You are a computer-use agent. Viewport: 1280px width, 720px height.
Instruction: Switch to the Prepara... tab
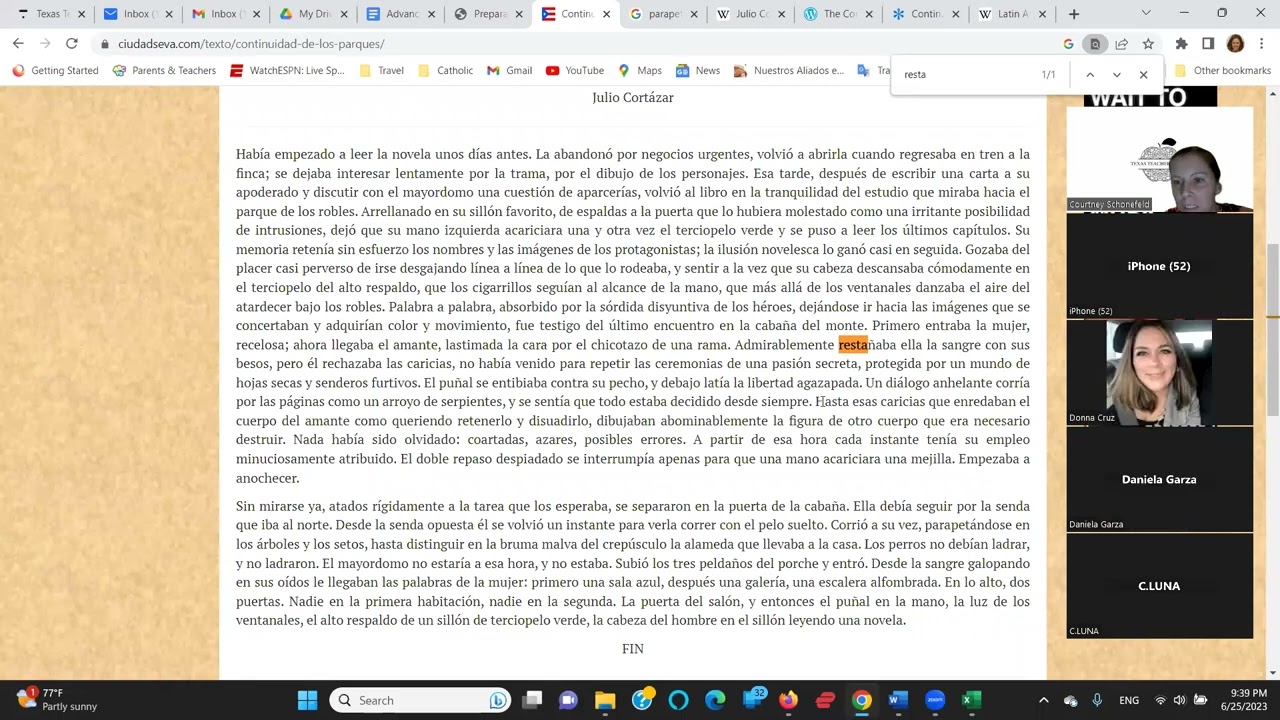coord(489,14)
